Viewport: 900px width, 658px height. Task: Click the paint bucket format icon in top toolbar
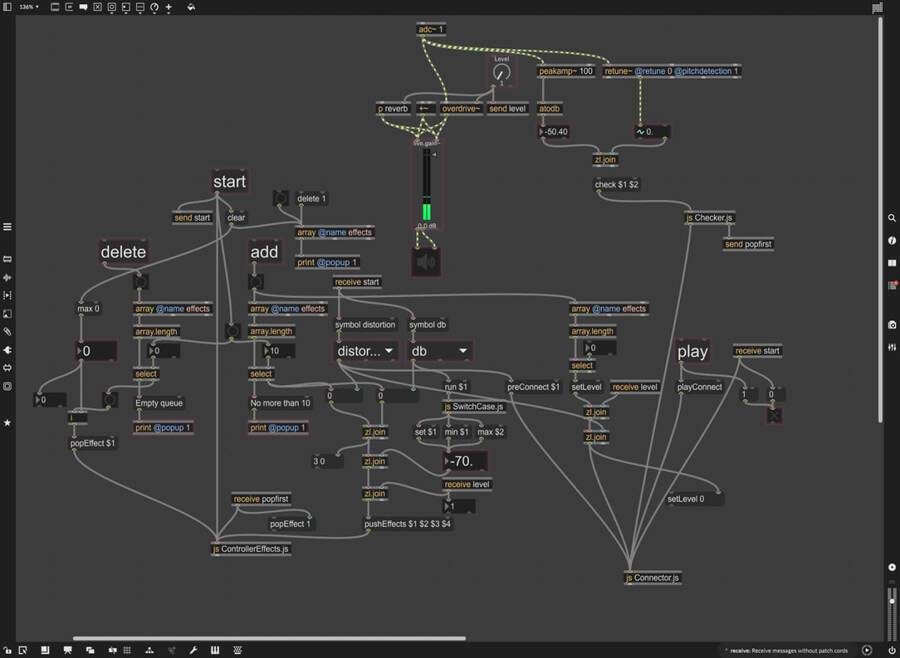click(x=191, y=7)
